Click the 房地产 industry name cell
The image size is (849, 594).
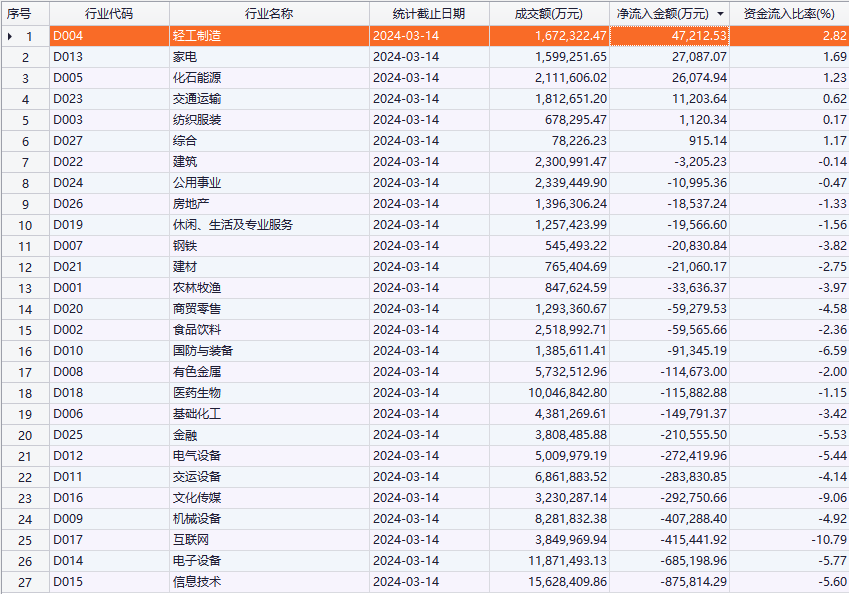point(190,204)
